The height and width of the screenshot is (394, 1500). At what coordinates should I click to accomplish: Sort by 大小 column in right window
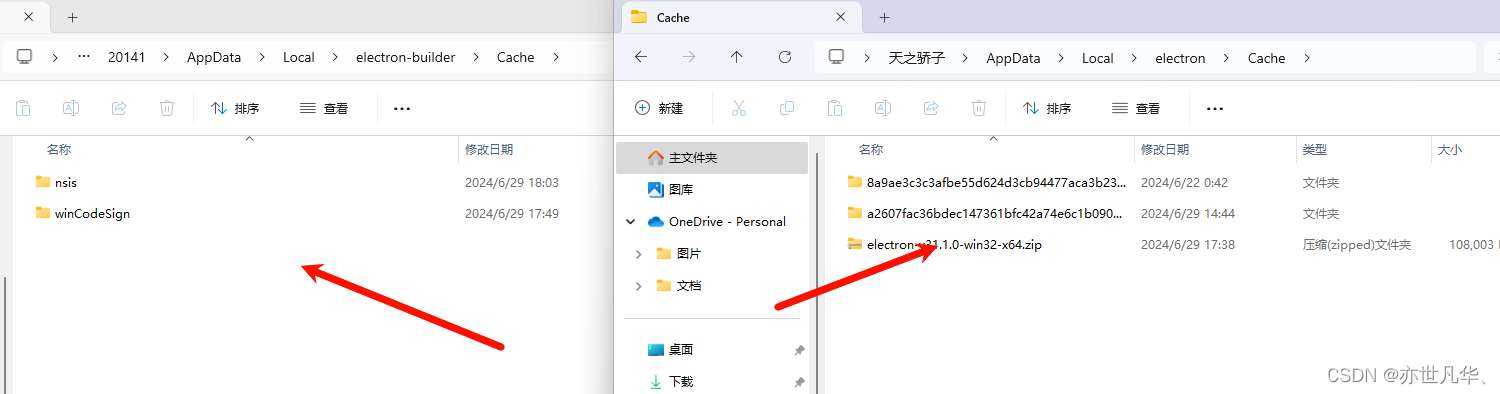(1449, 149)
